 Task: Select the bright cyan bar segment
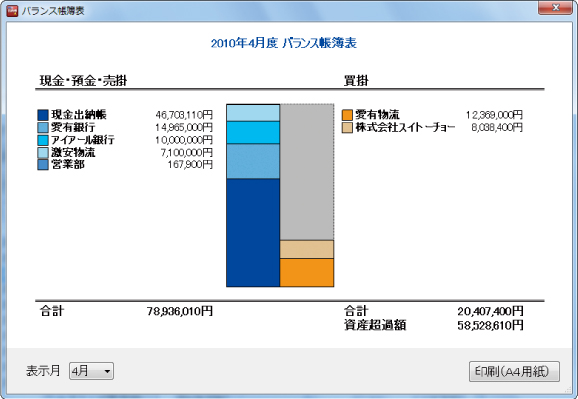click(x=253, y=132)
